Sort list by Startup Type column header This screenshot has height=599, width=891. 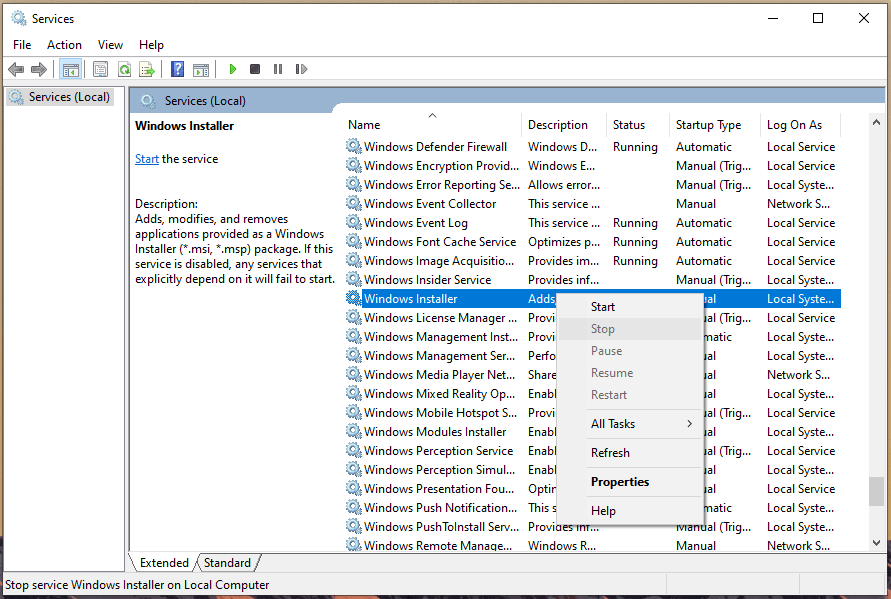(709, 125)
